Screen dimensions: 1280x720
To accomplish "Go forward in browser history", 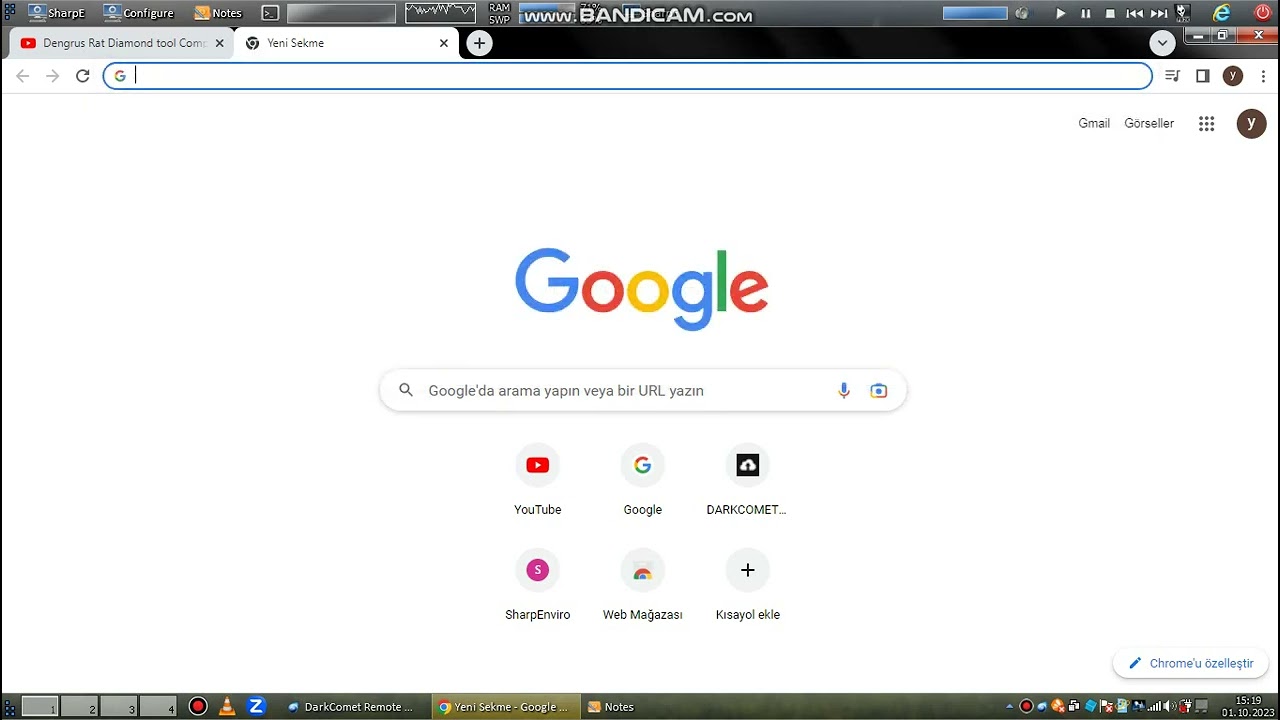I will pos(52,76).
